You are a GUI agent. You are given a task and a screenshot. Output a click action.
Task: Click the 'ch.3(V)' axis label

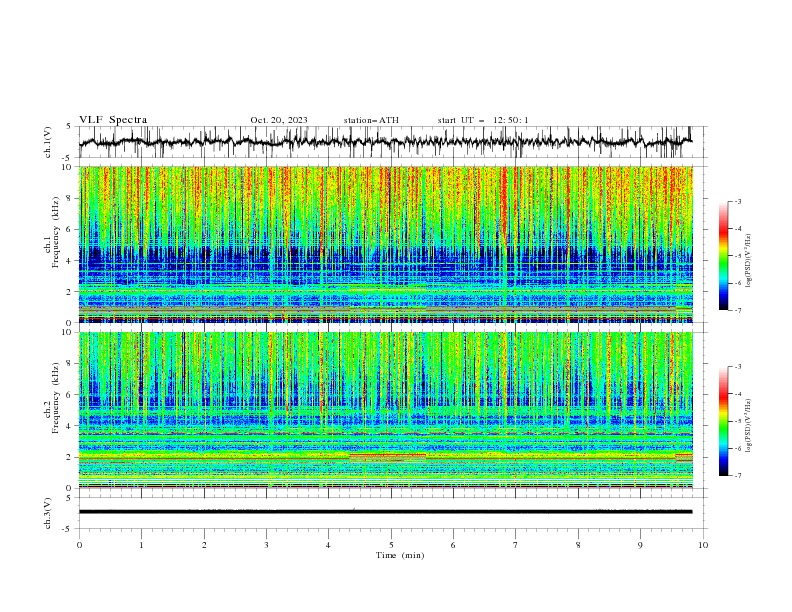[x=48, y=513]
